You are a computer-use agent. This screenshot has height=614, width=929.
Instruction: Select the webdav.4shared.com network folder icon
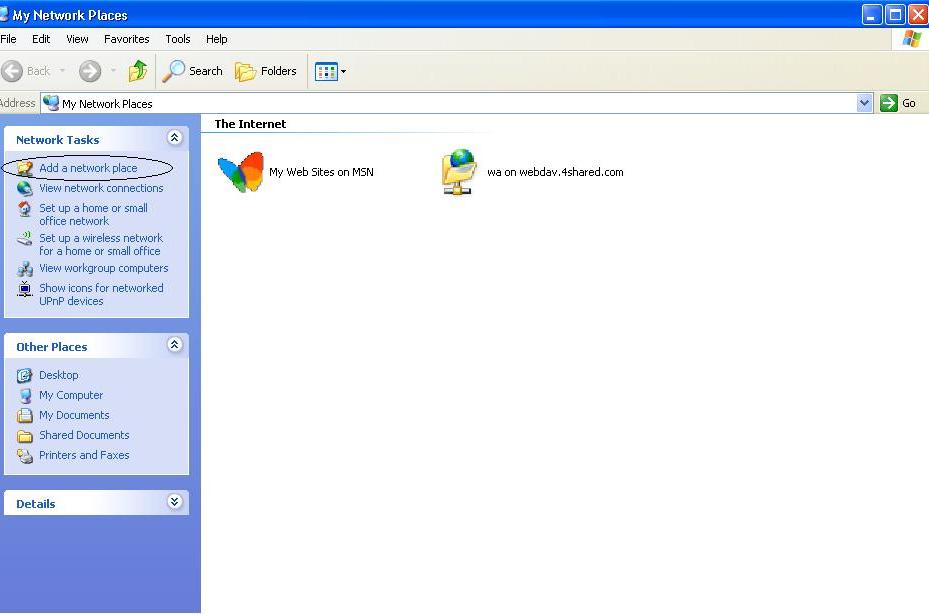click(459, 172)
